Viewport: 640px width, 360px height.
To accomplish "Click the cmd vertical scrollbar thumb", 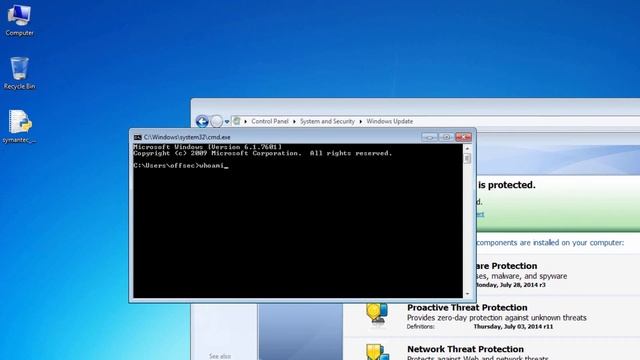I will pyautogui.click(x=467, y=158).
